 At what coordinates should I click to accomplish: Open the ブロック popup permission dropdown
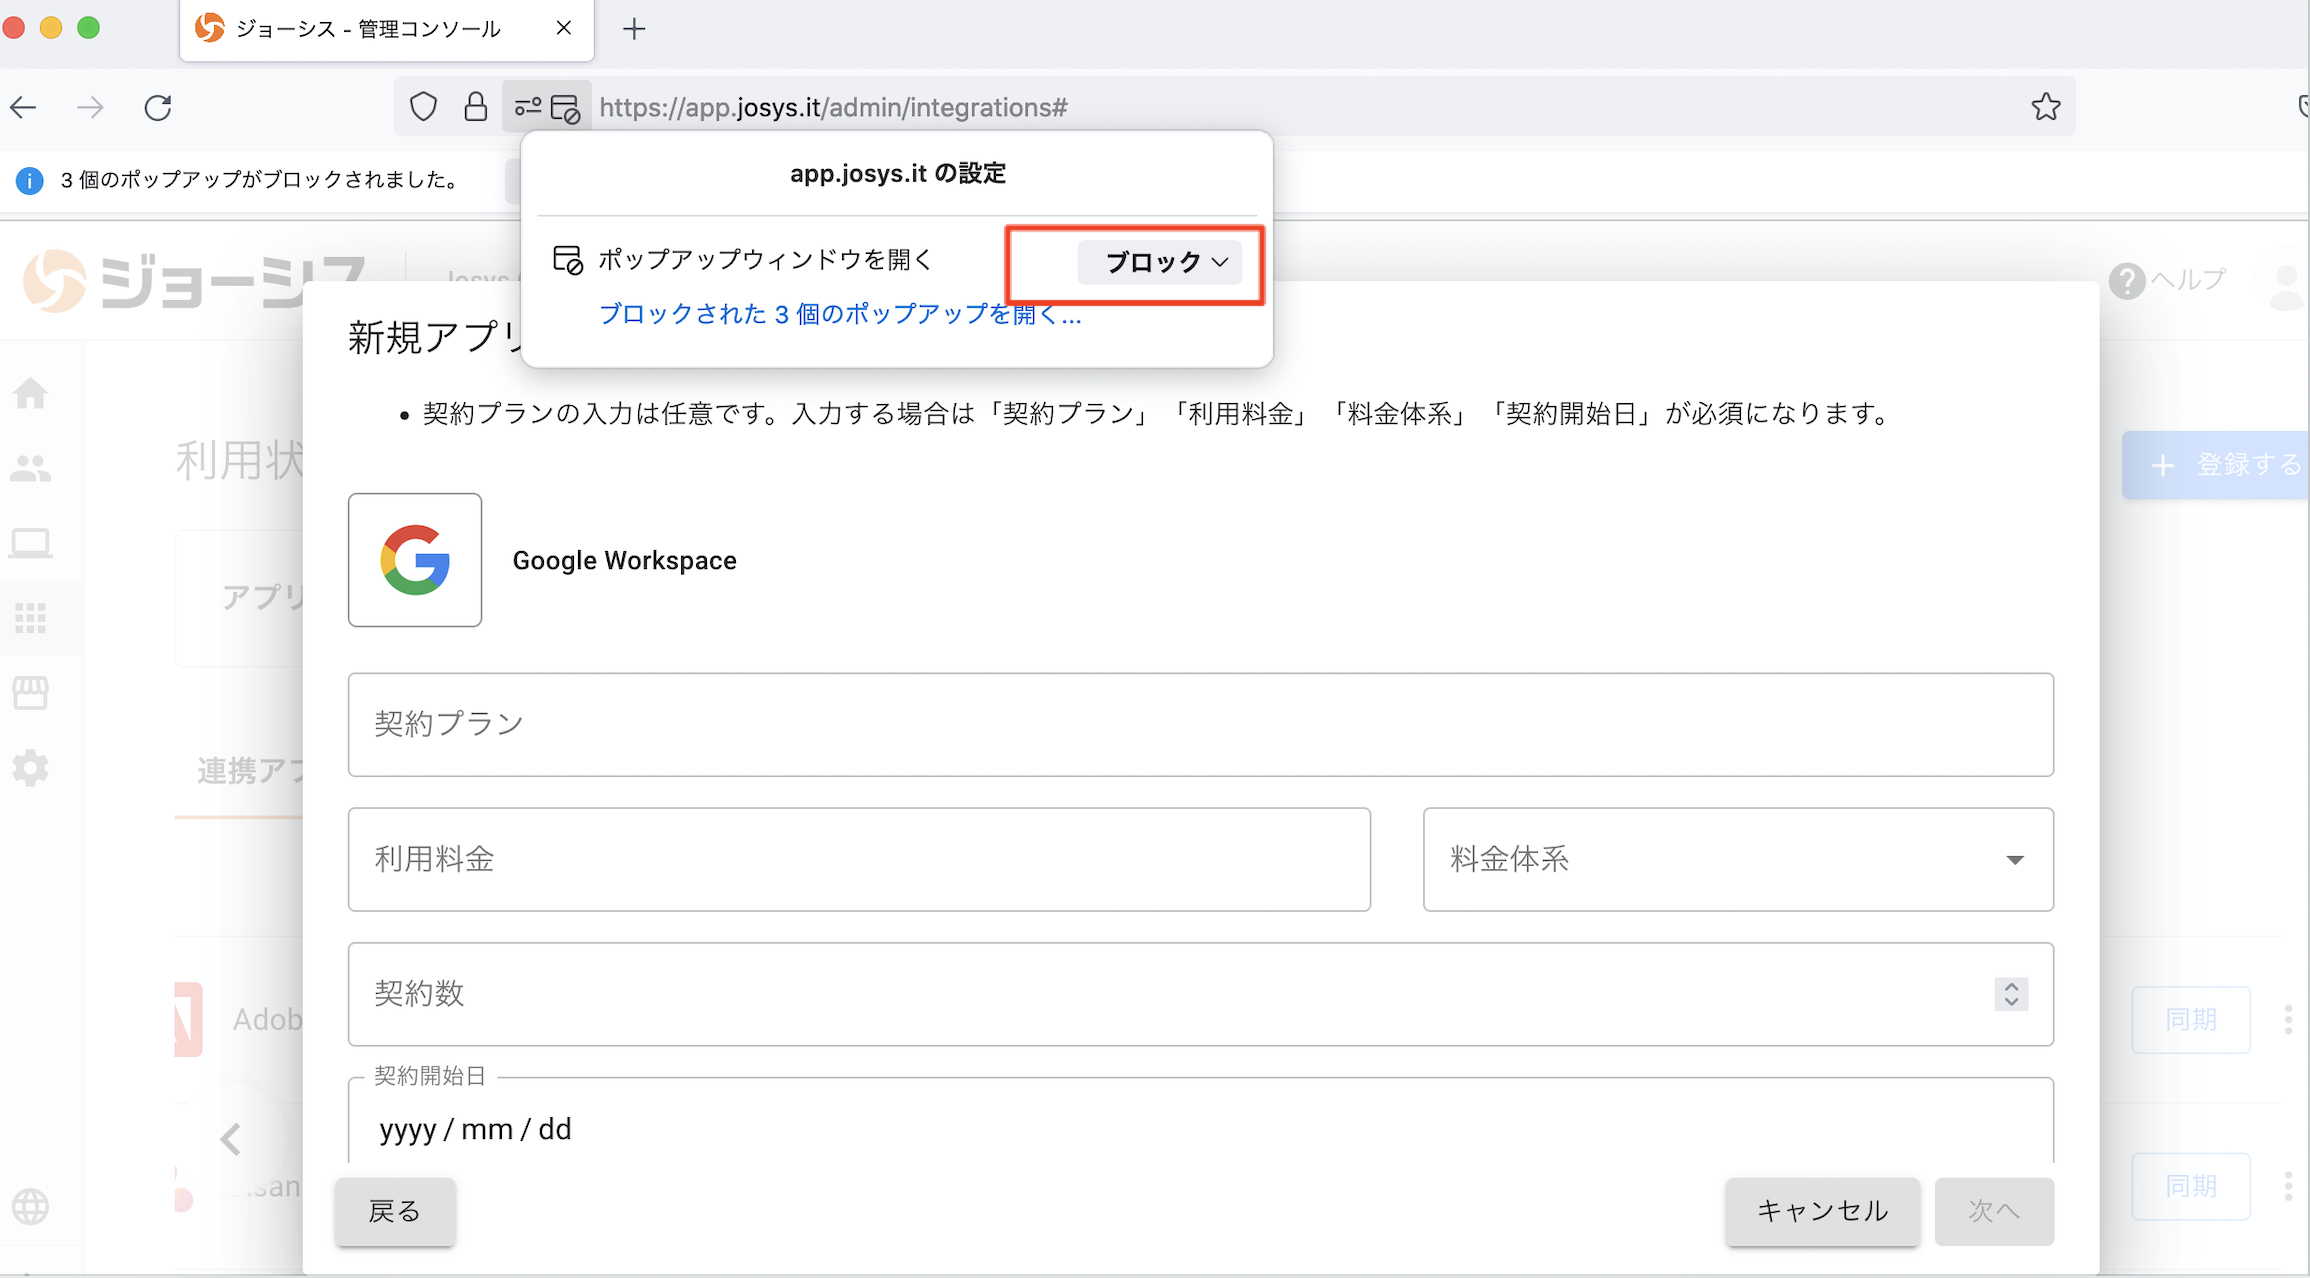point(1160,262)
